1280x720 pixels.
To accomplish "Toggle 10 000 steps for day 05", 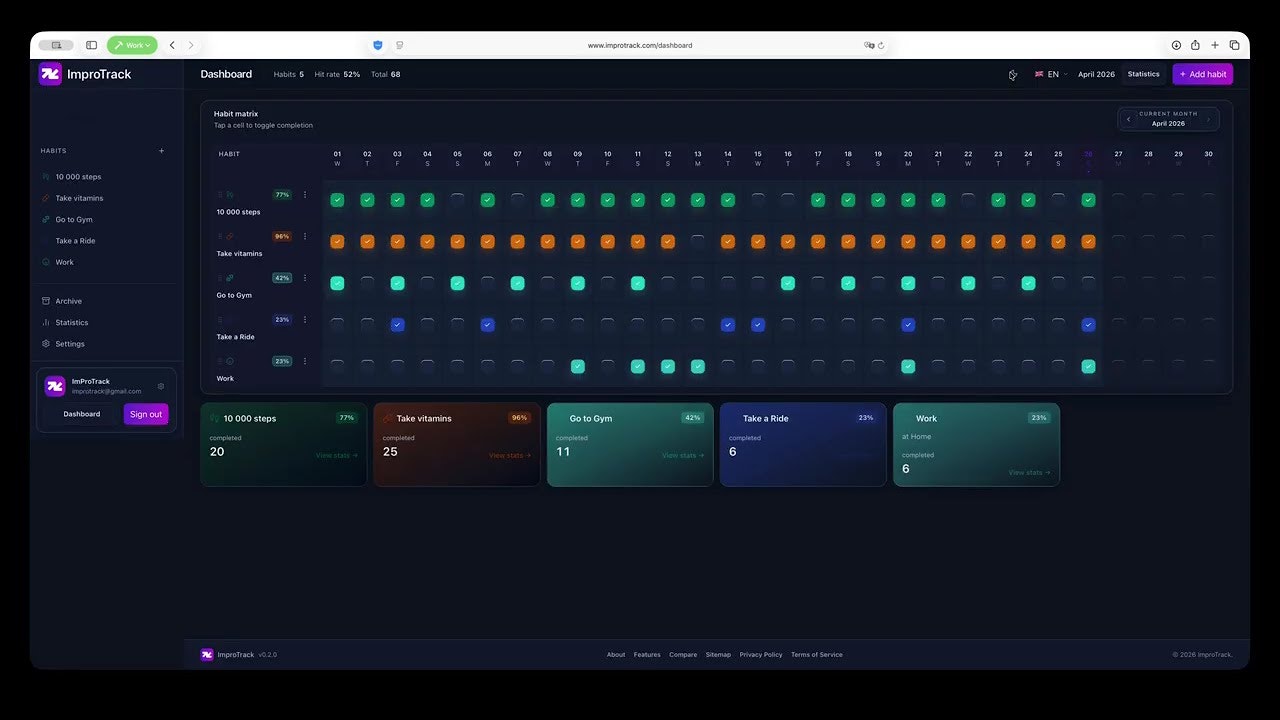I will (x=457, y=200).
